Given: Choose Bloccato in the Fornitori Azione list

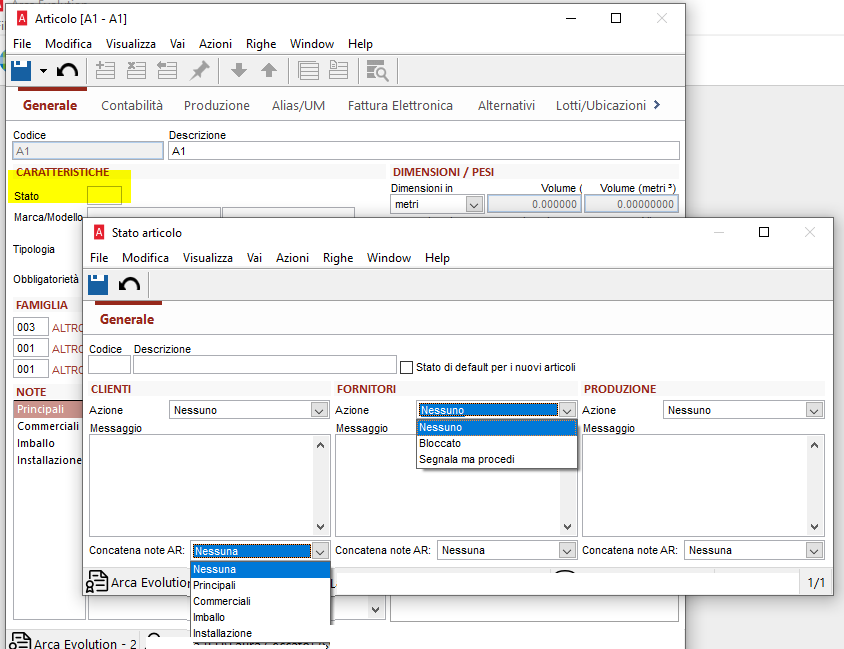Looking at the screenshot, I should click(496, 443).
